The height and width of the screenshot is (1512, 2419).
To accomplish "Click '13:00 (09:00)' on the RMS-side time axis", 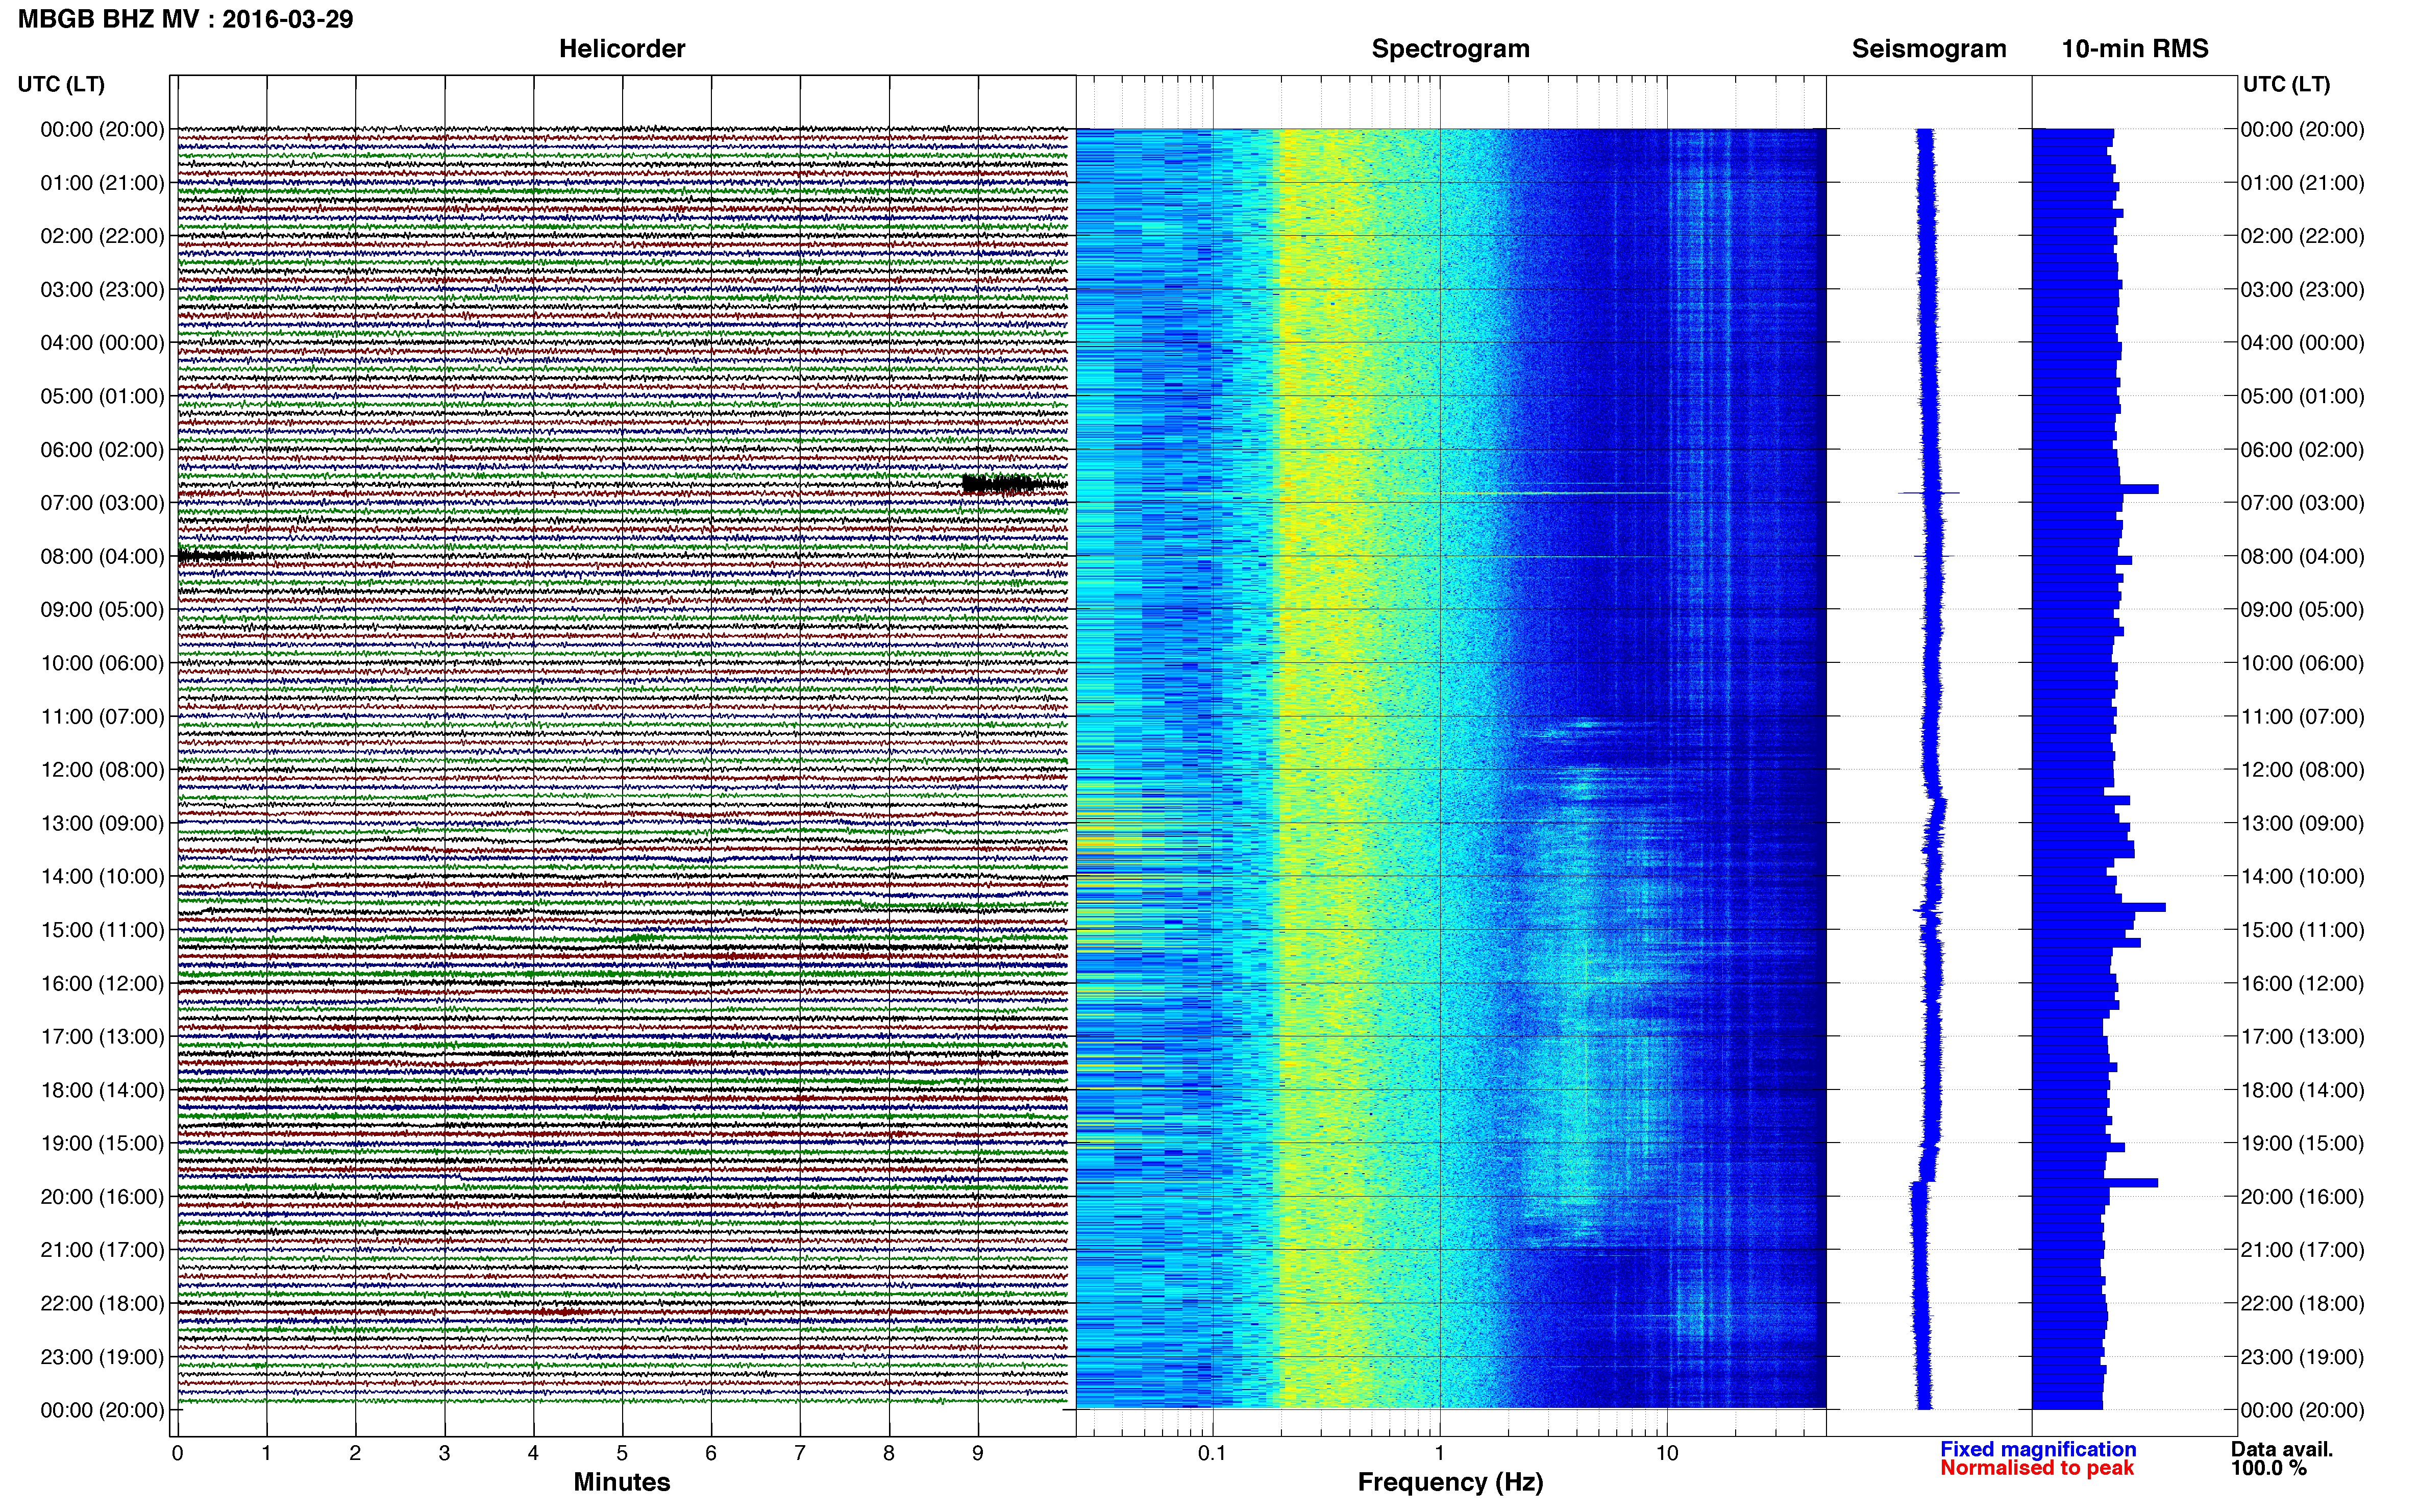I will click(x=2302, y=823).
